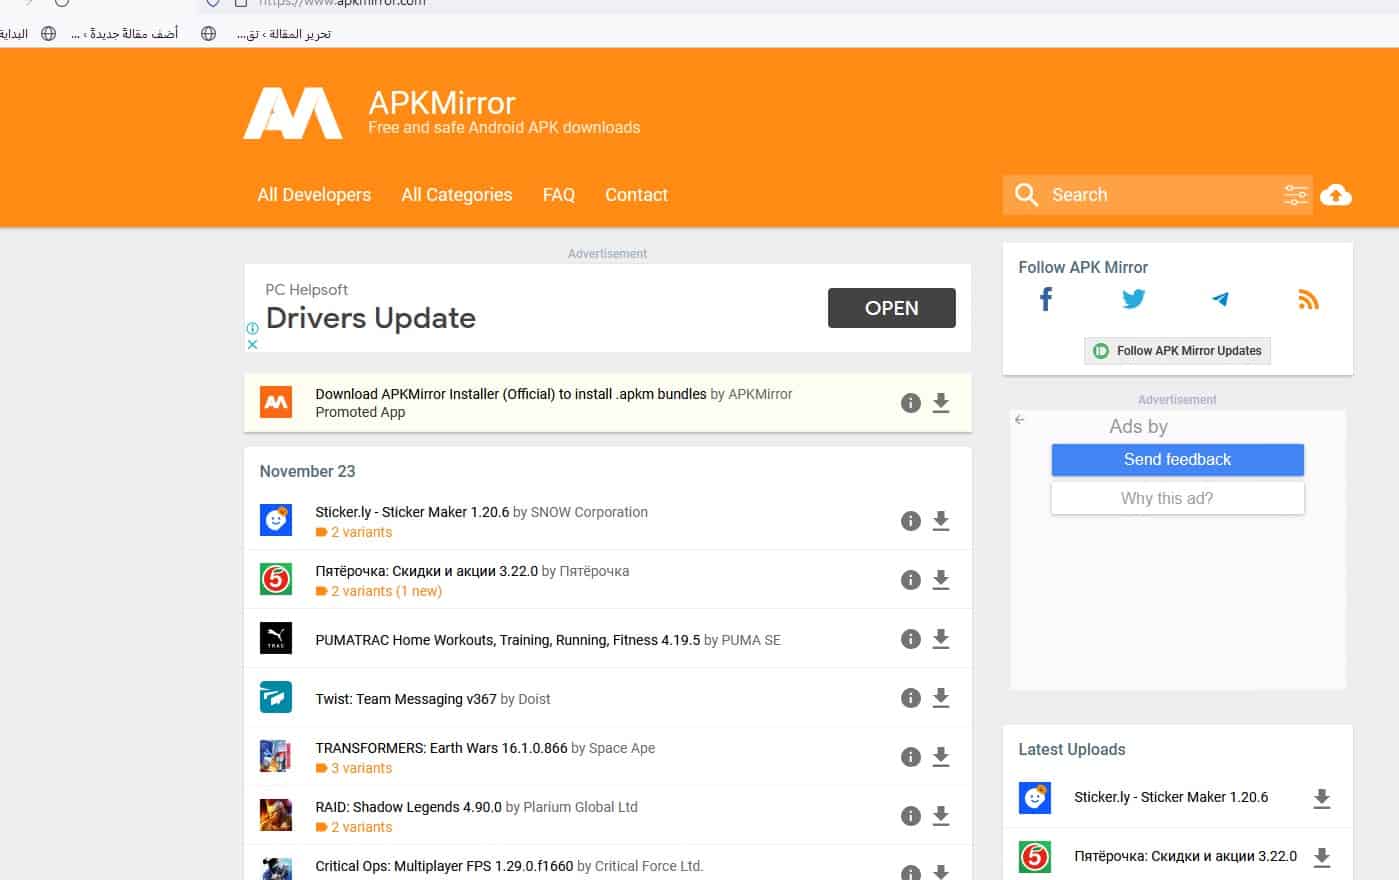Open the upload APK cloud icon
Image resolution: width=1399 pixels, height=880 pixels.
(x=1336, y=195)
